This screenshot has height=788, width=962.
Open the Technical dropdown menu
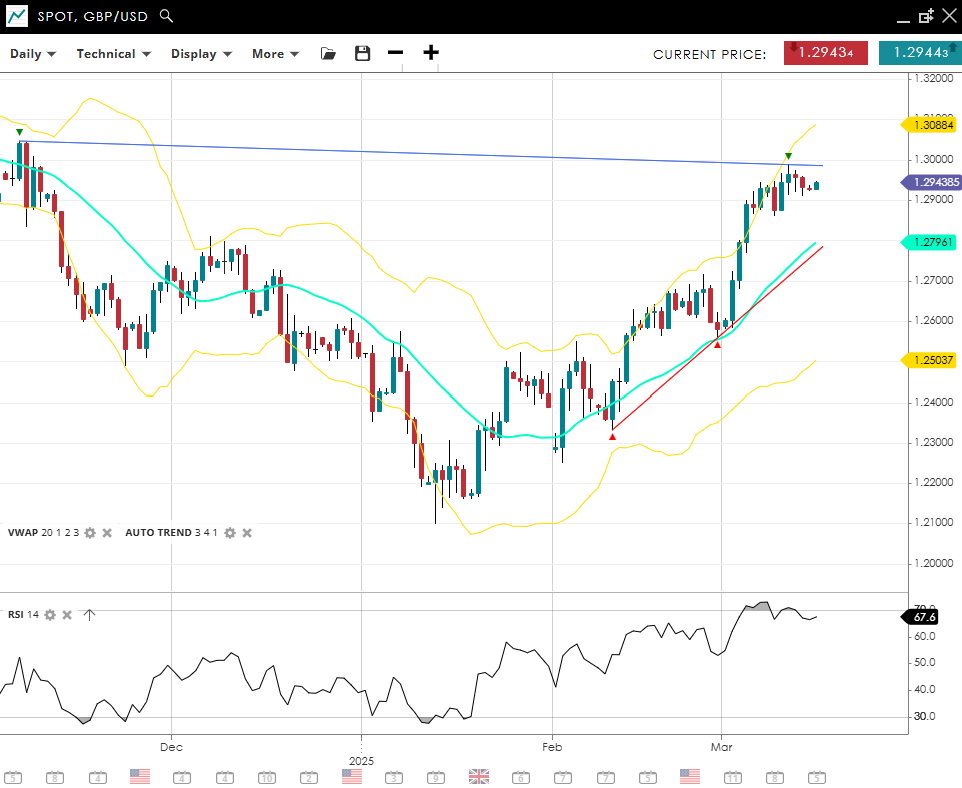113,54
